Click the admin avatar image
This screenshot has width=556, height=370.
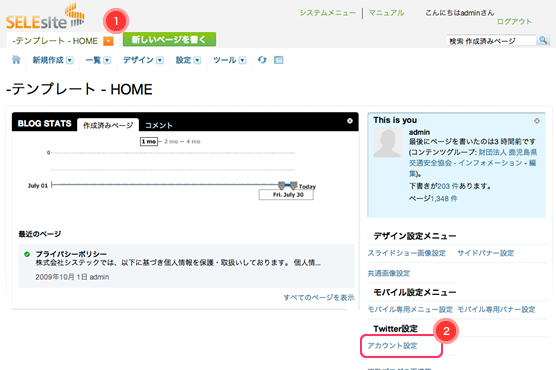[388, 143]
